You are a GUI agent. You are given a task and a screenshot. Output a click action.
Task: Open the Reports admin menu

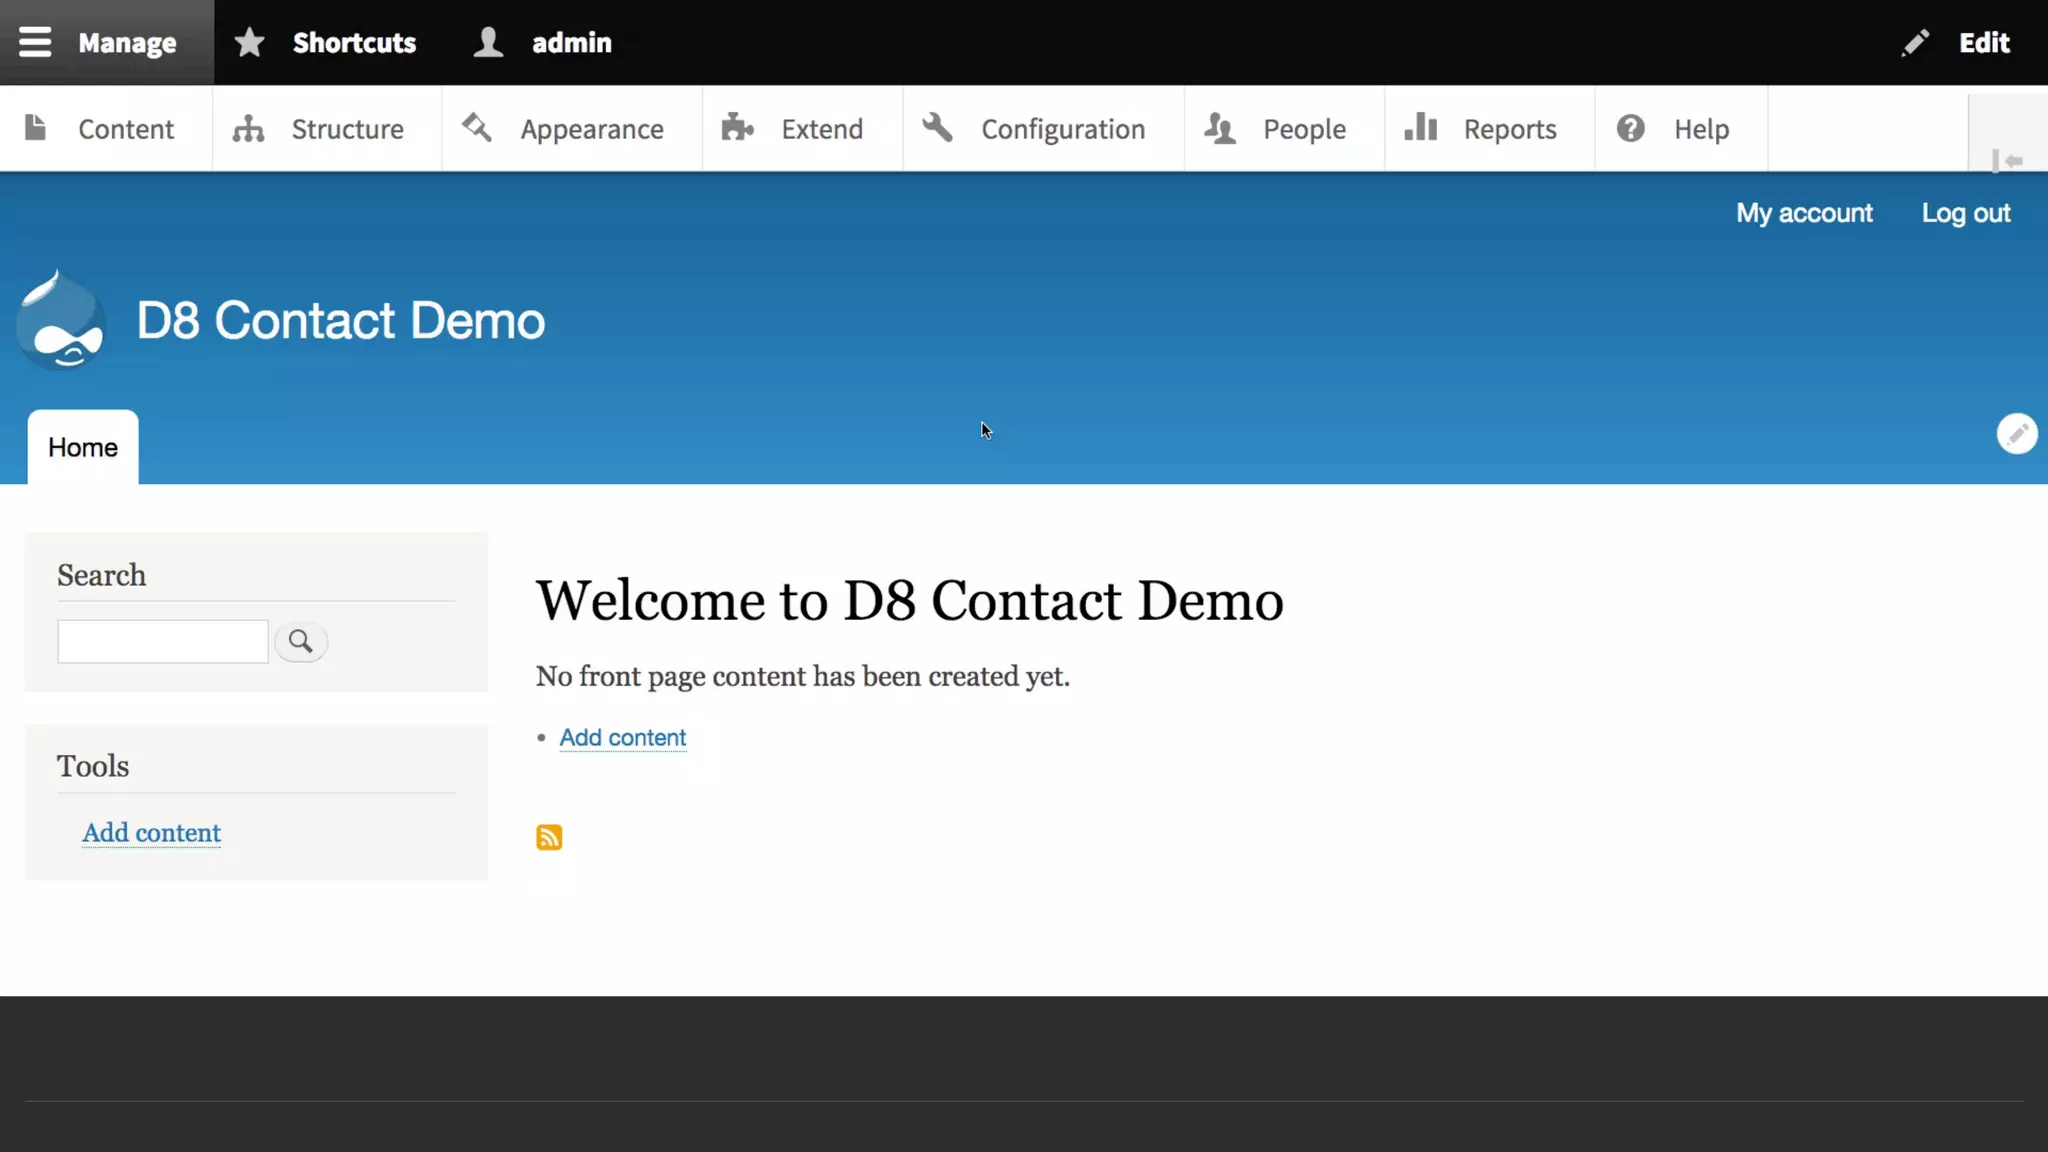[1490, 128]
